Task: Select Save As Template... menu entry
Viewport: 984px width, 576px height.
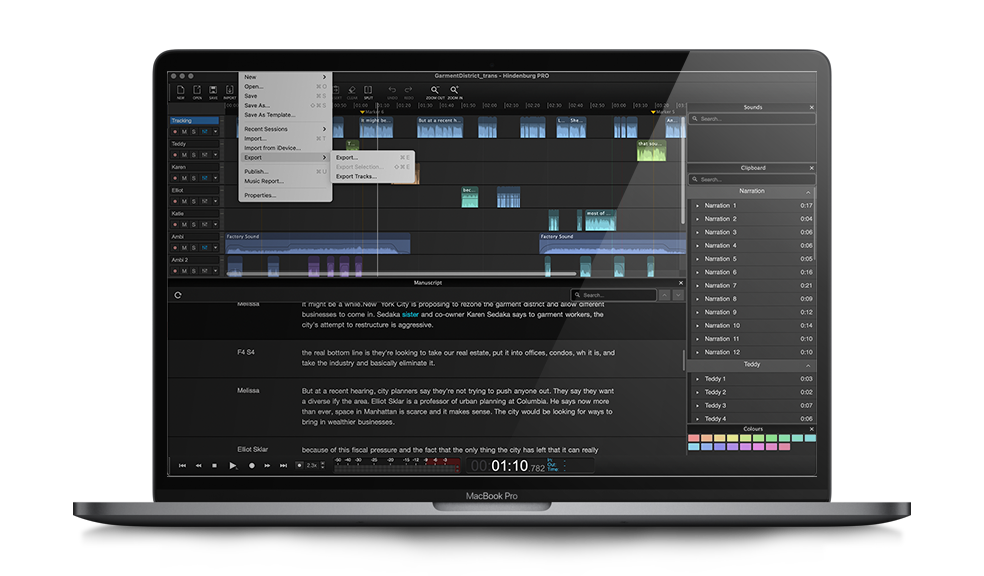Action: 270,115
